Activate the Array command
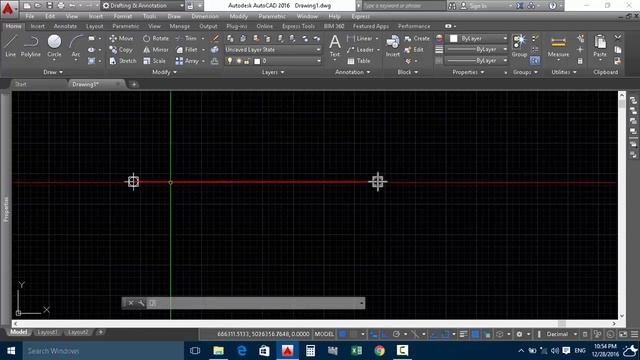The width and height of the screenshot is (640, 360). [x=187, y=61]
